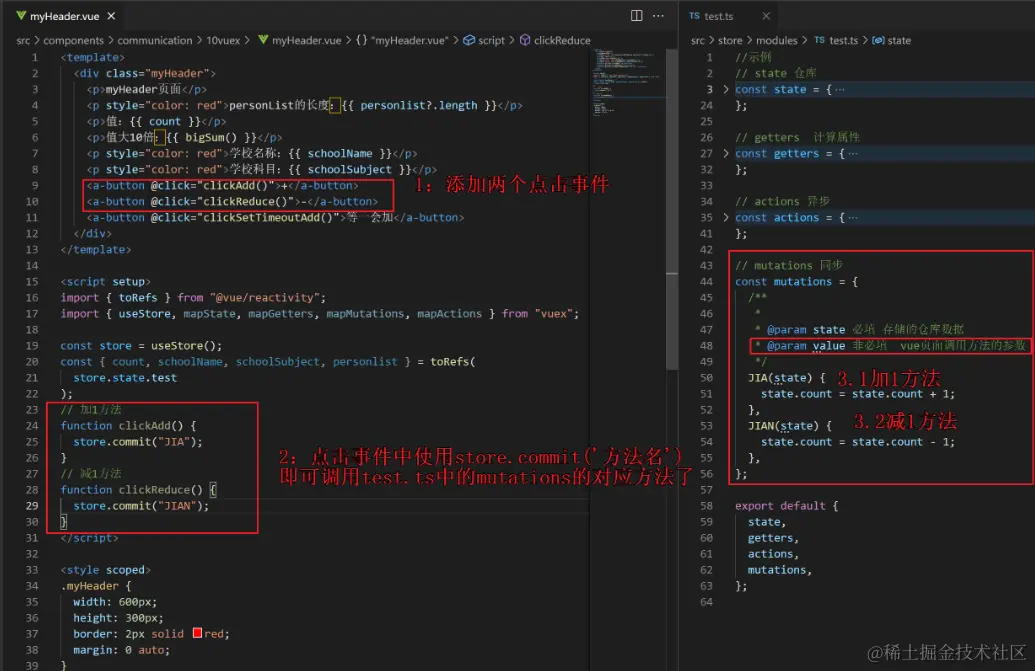
Task: Click 'mapMutations' in the import line
Action: point(365,313)
